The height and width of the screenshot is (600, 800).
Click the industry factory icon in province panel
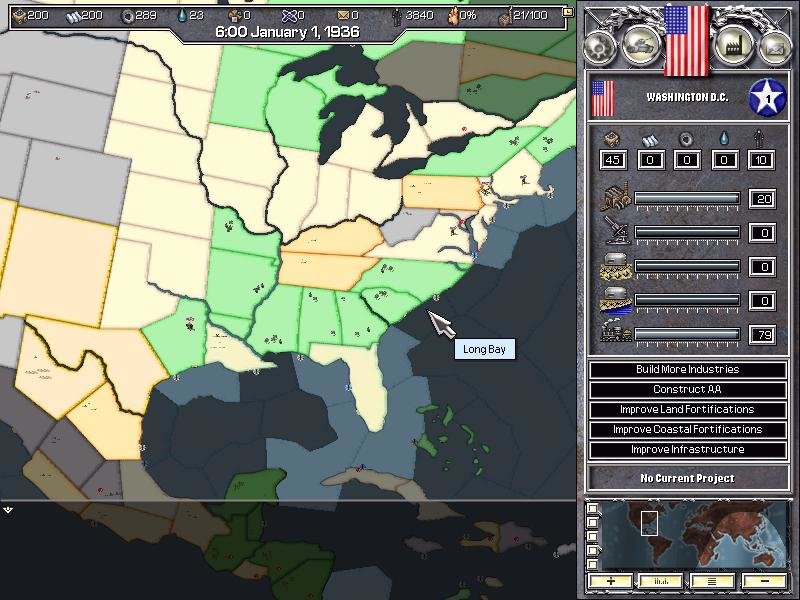616,197
